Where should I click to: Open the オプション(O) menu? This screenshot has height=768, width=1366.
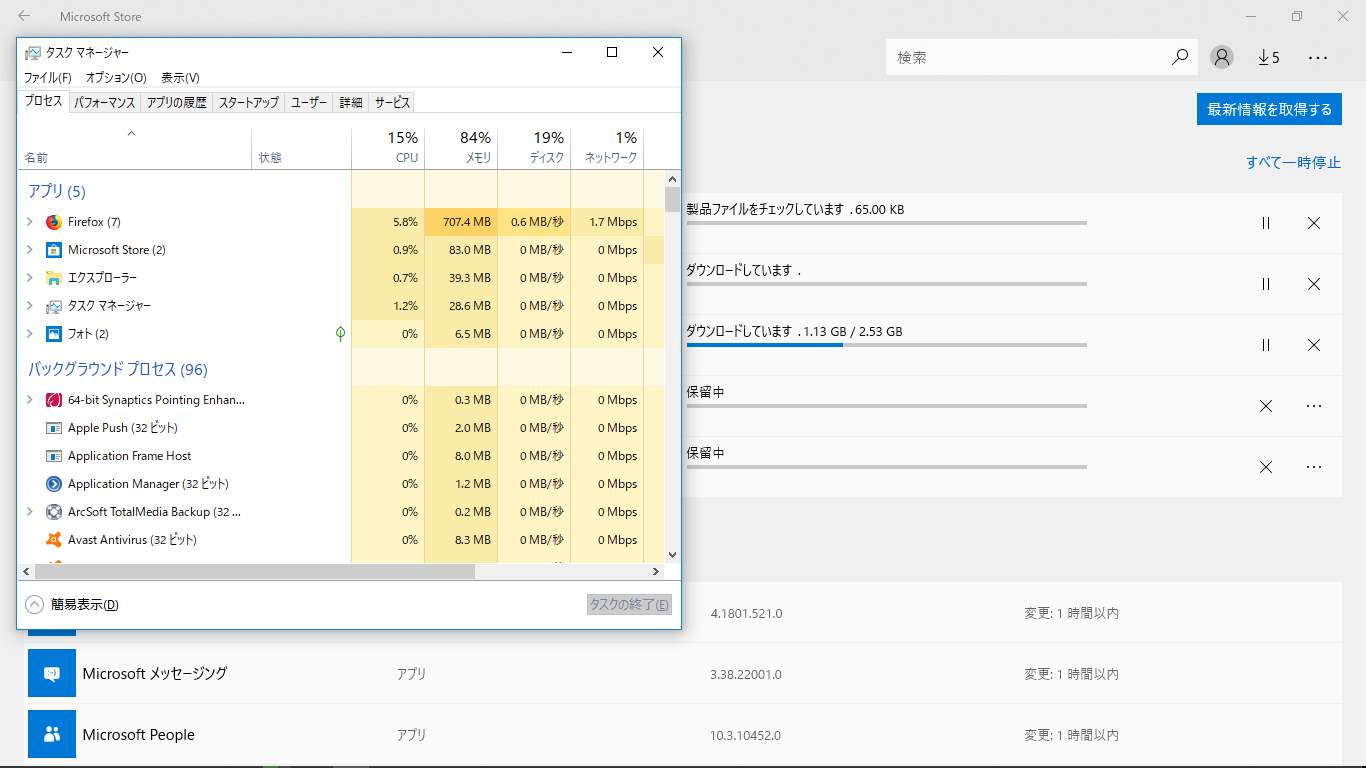click(x=116, y=78)
